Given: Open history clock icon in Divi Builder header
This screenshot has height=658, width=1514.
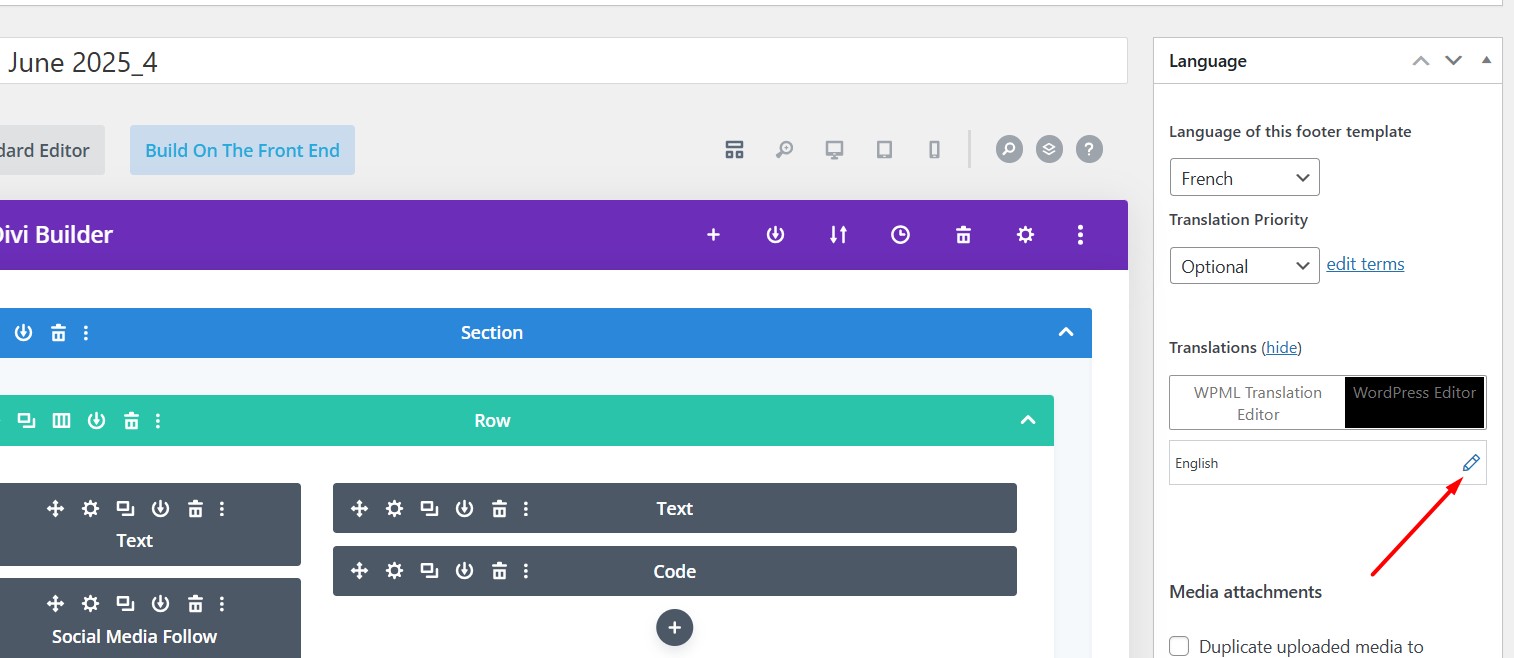Looking at the screenshot, I should (901, 234).
